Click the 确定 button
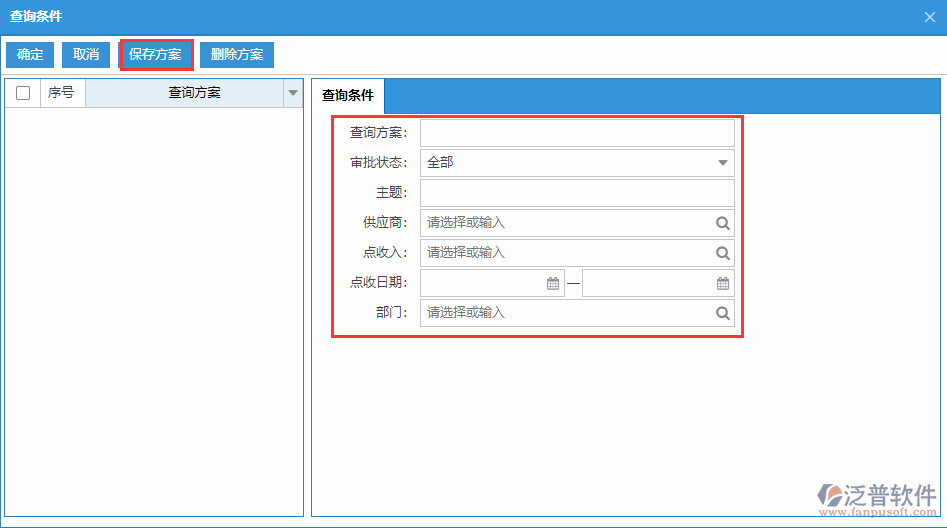The width and height of the screenshot is (947, 528). point(30,54)
